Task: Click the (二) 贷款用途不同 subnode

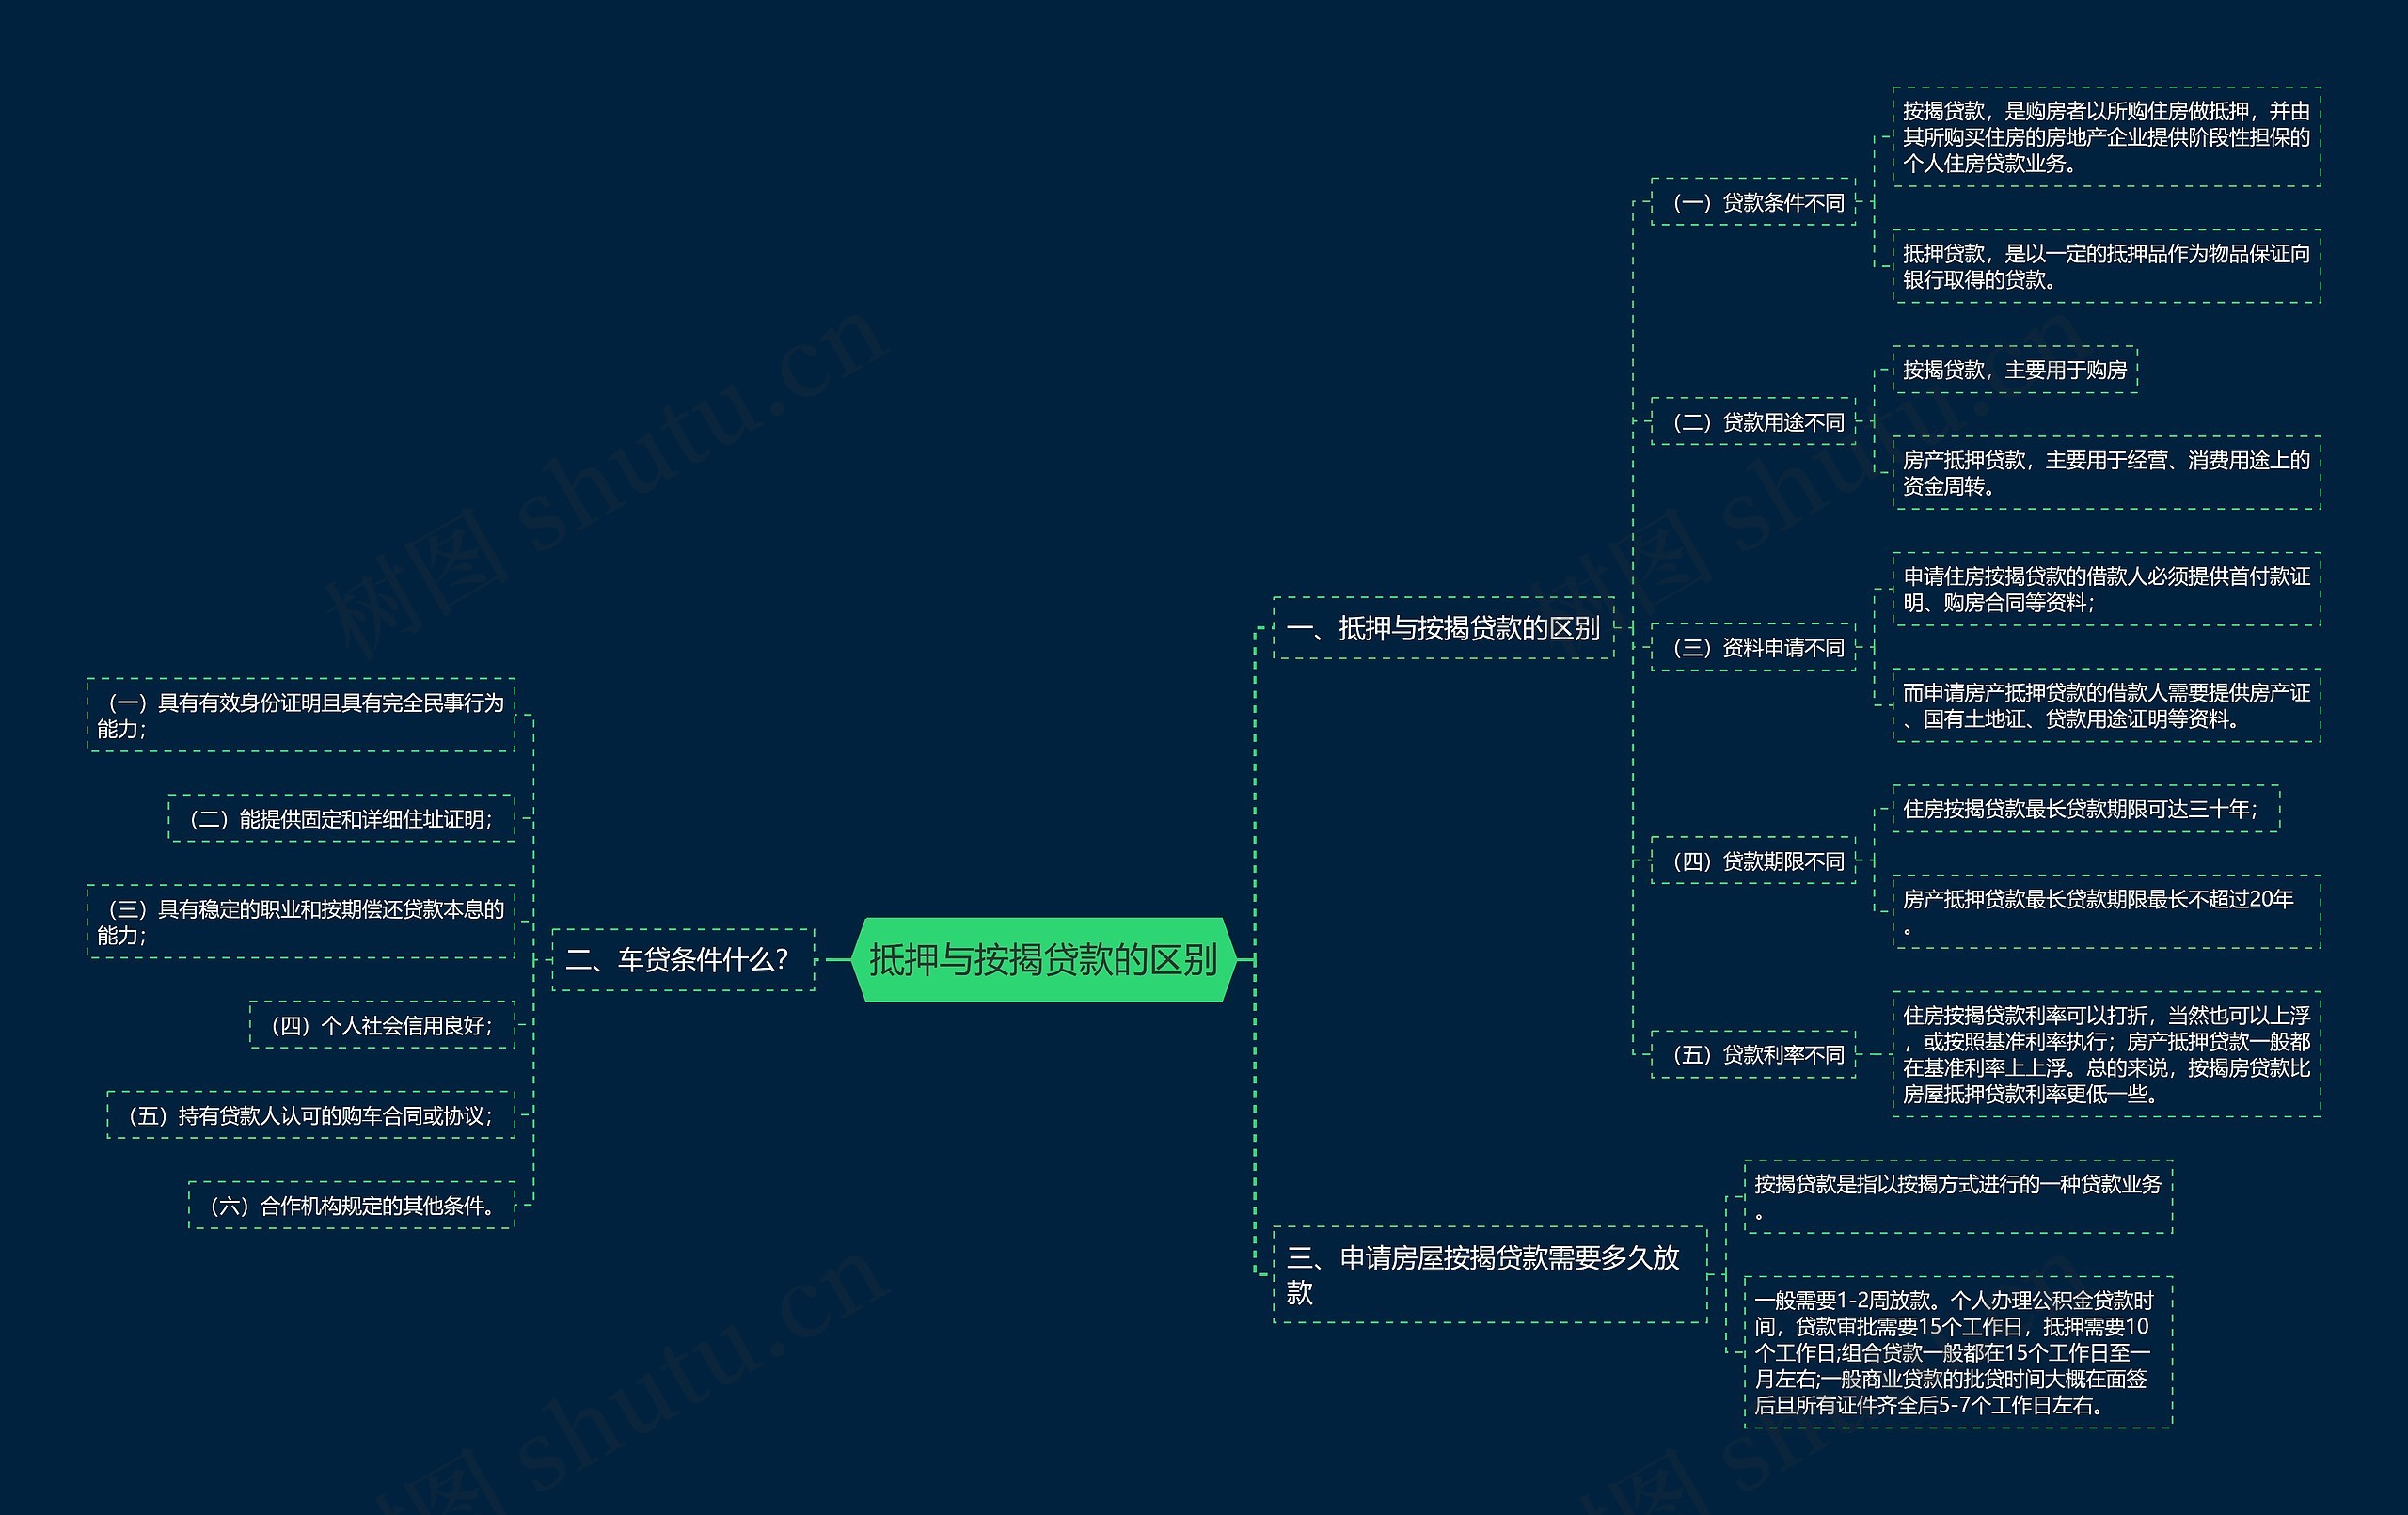Action: coord(1753,422)
